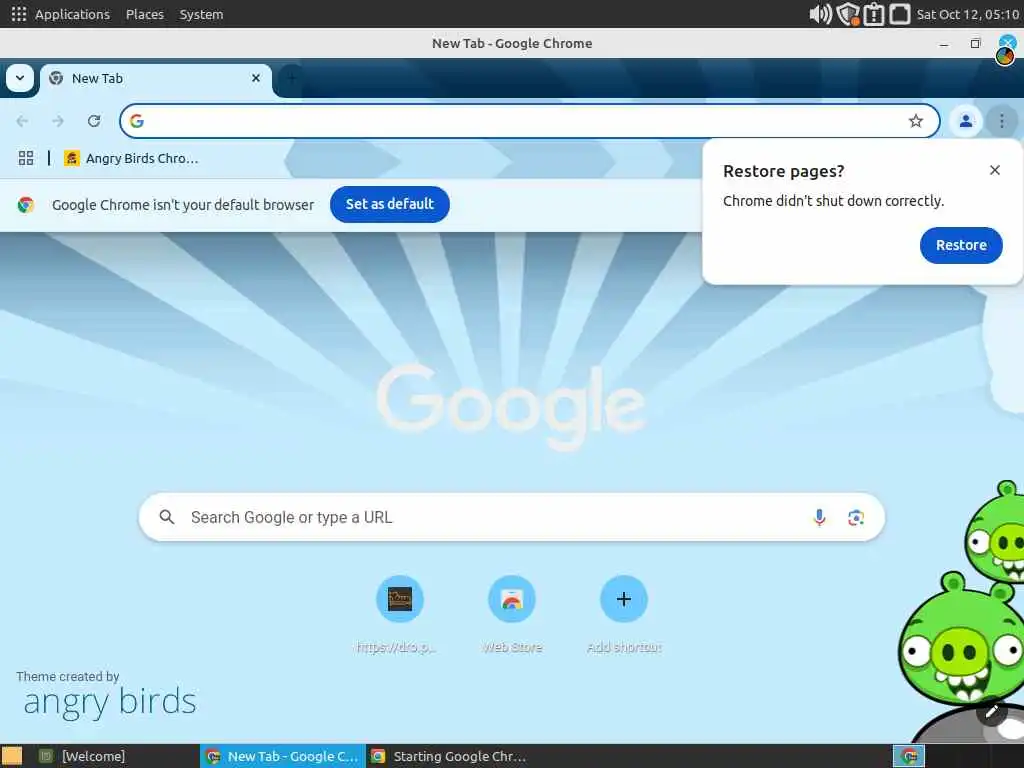The height and width of the screenshot is (768, 1024).
Task: Click the Search Google or type a URL box
Action: (x=511, y=517)
